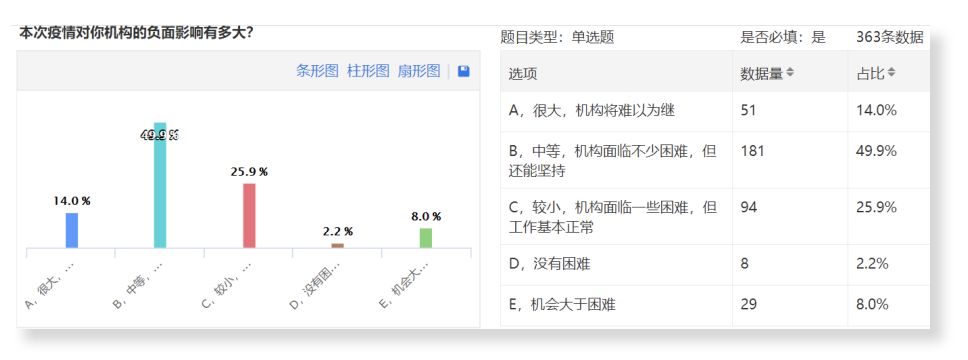Click the cyan 49.9% bar
Image resolution: width=968 pixels, height=360 pixels.
(160, 185)
